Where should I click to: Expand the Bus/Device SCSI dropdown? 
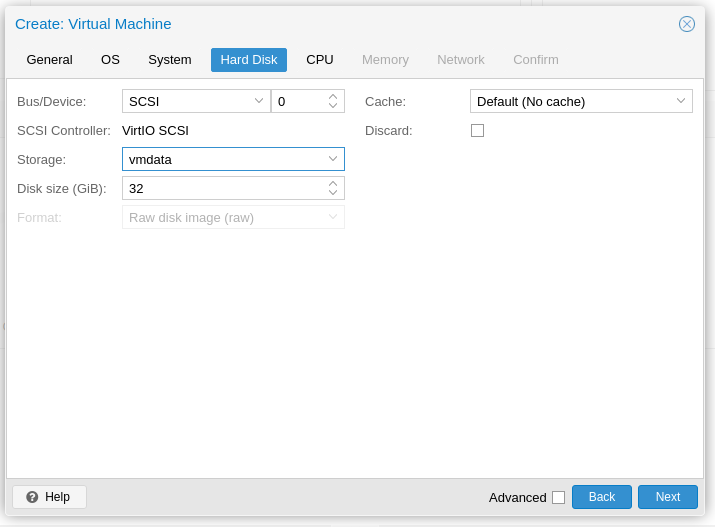259,101
